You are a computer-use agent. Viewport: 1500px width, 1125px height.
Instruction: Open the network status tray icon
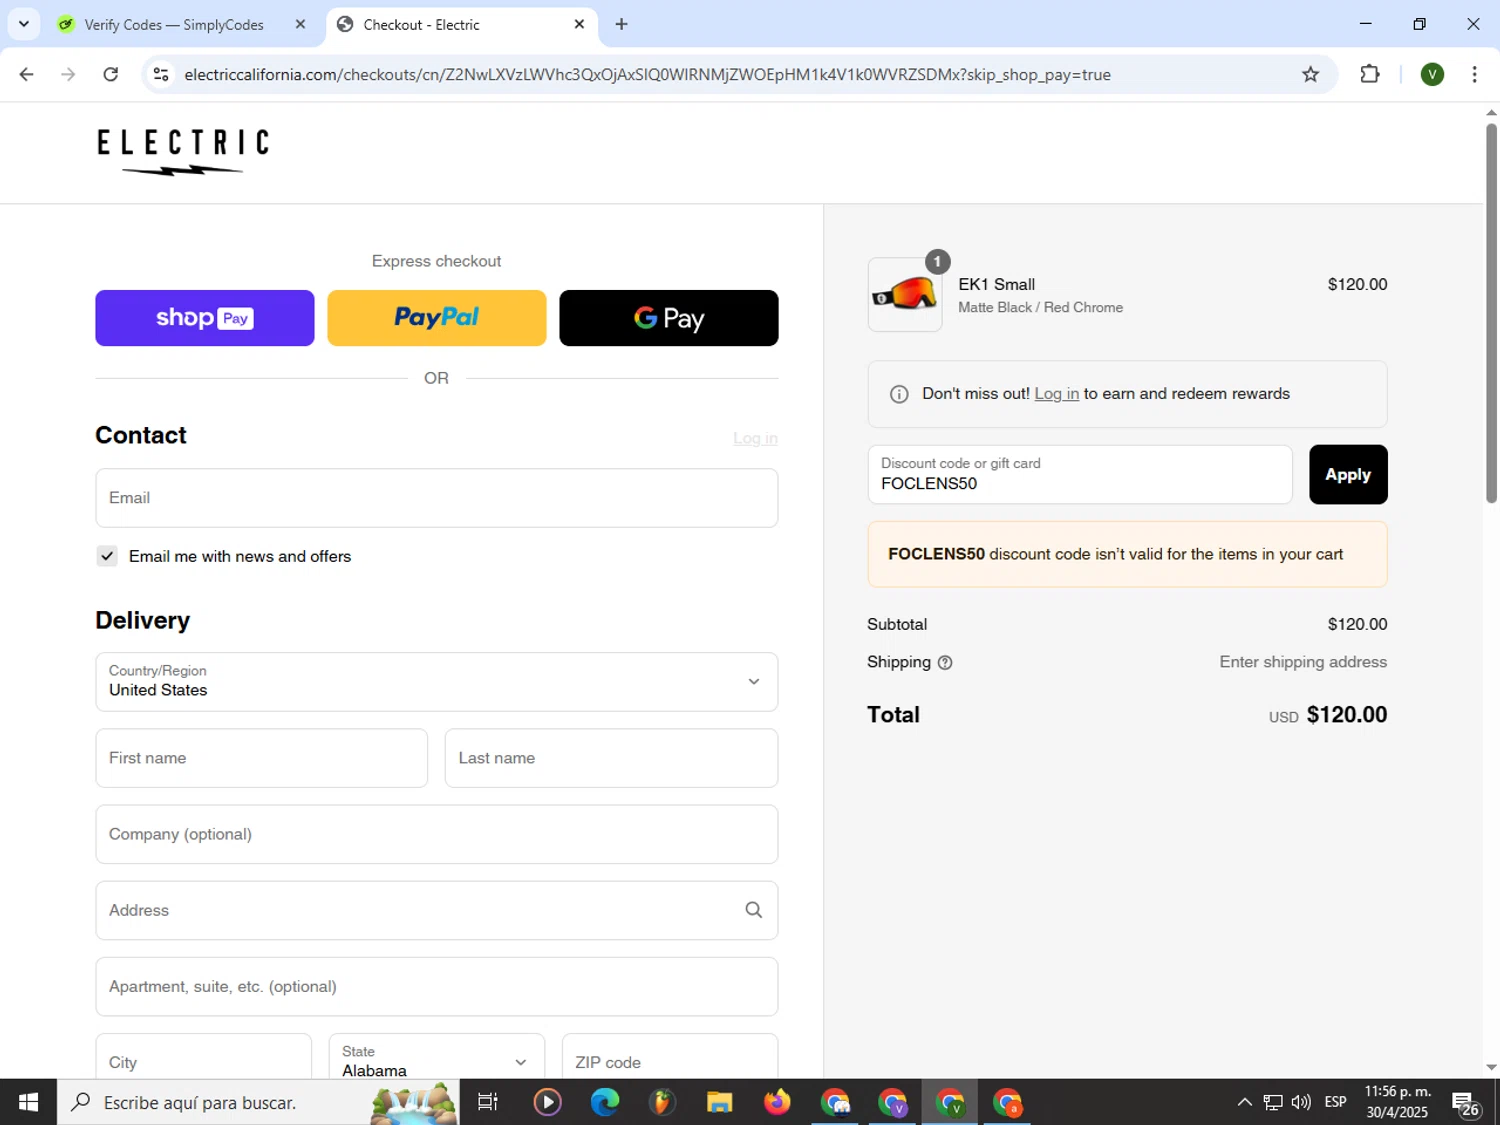tap(1273, 1102)
